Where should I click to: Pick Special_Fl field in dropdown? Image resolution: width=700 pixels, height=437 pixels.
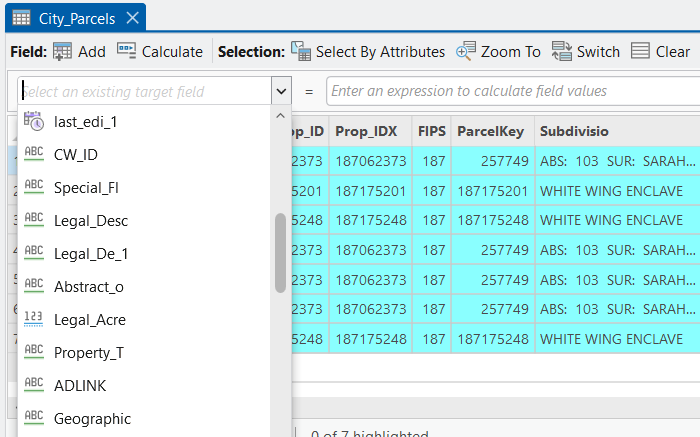[86, 188]
